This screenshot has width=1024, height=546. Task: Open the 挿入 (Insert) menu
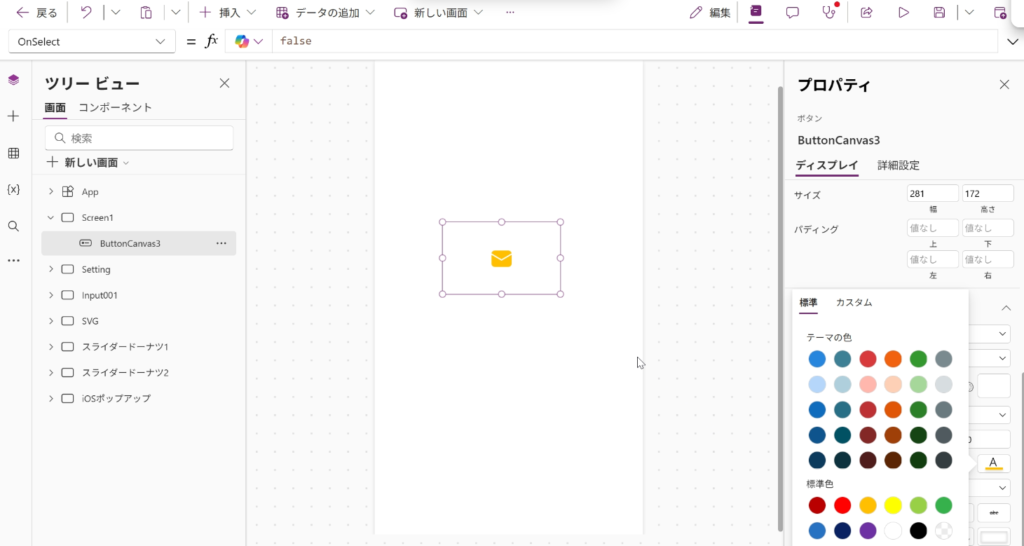227,13
